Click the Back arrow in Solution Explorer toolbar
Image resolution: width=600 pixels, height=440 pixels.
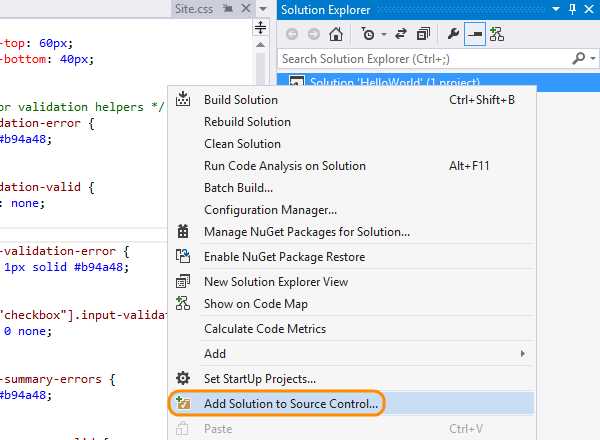[292, 34]
